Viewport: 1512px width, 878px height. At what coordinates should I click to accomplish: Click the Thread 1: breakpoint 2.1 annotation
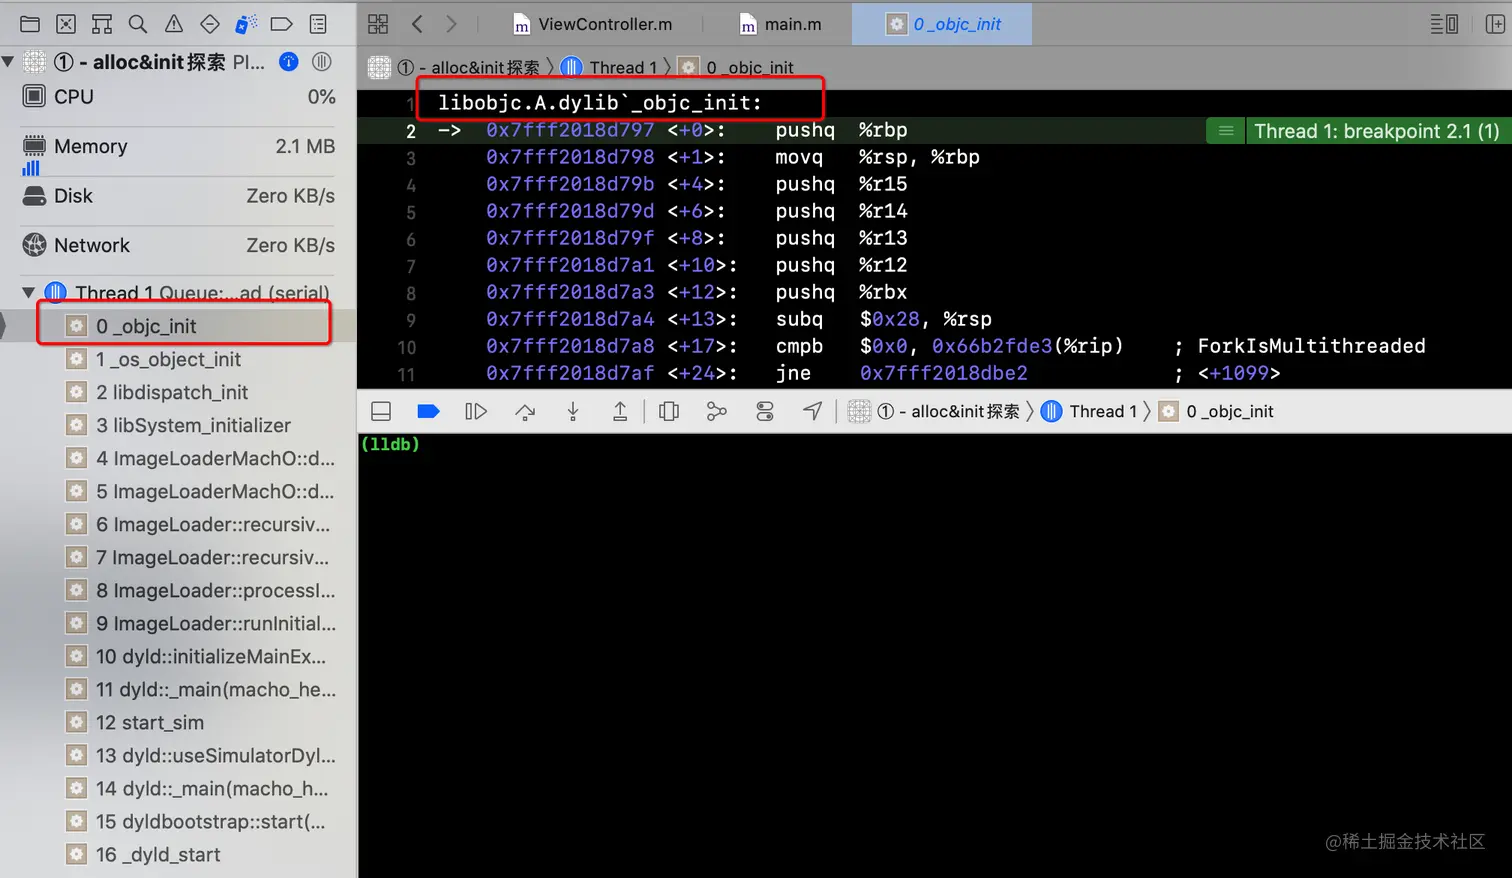pos(1376,131)
